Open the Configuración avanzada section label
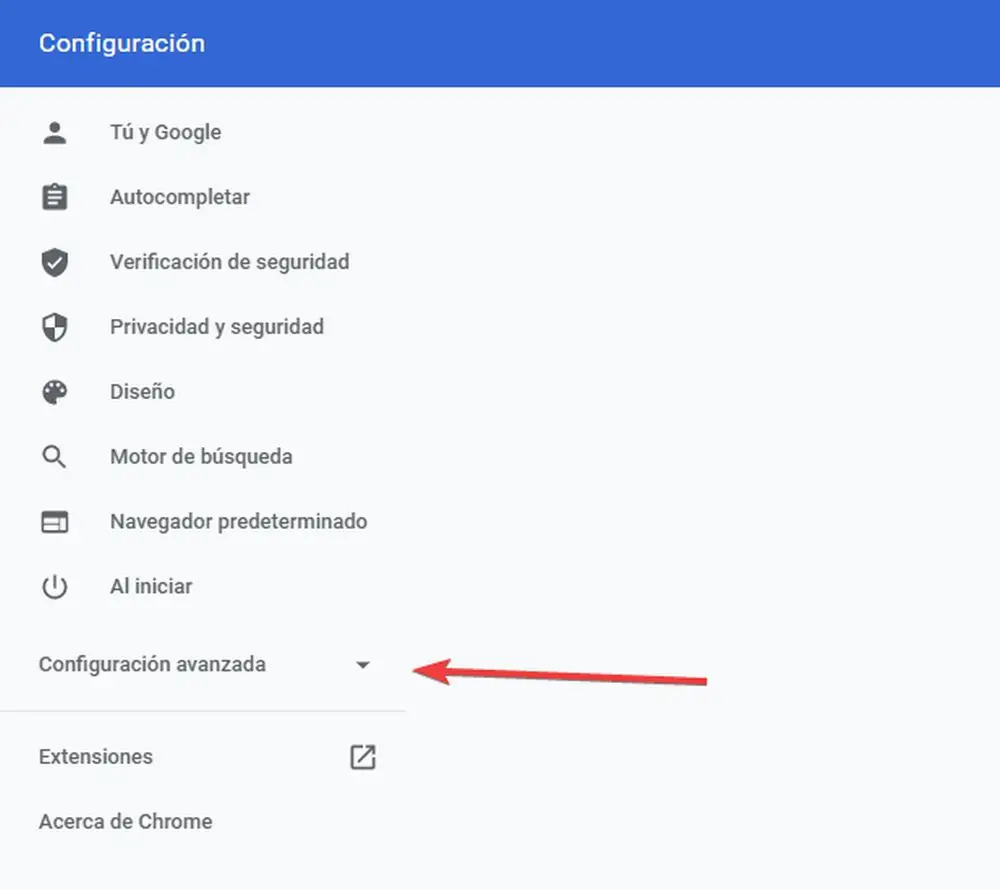The height and width of the screenshot is (890, 1000). point(152,665)
